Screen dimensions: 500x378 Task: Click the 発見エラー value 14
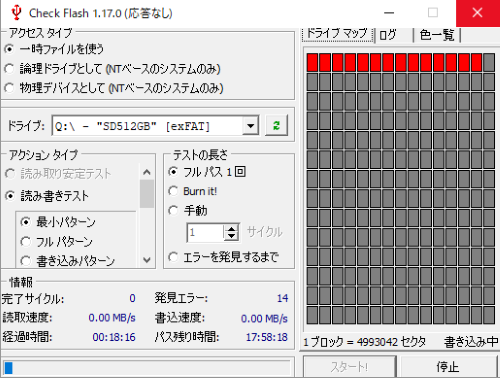point(282,298)
